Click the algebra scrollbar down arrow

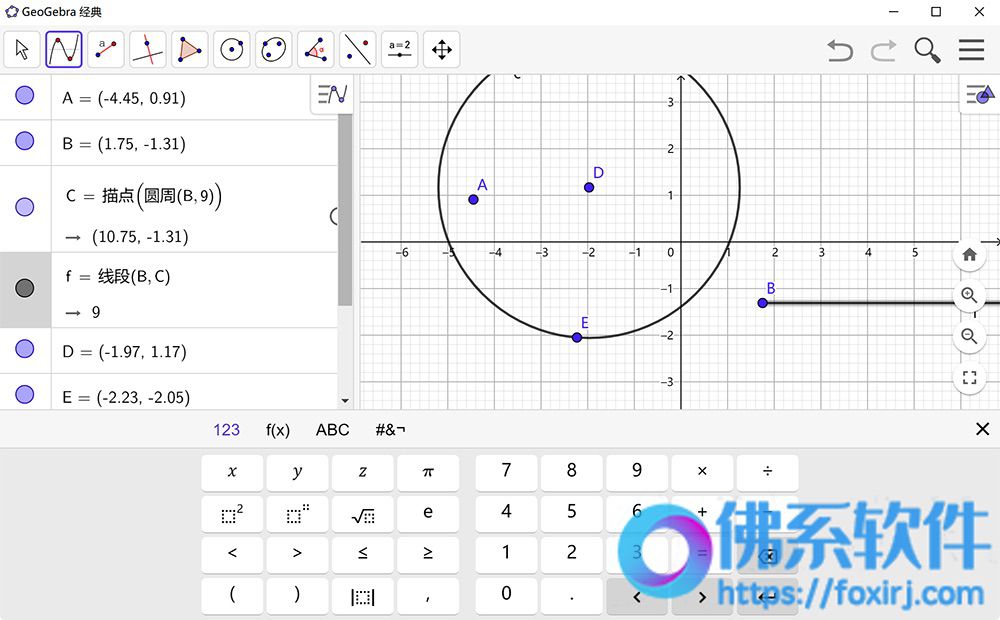pos(345,401)
